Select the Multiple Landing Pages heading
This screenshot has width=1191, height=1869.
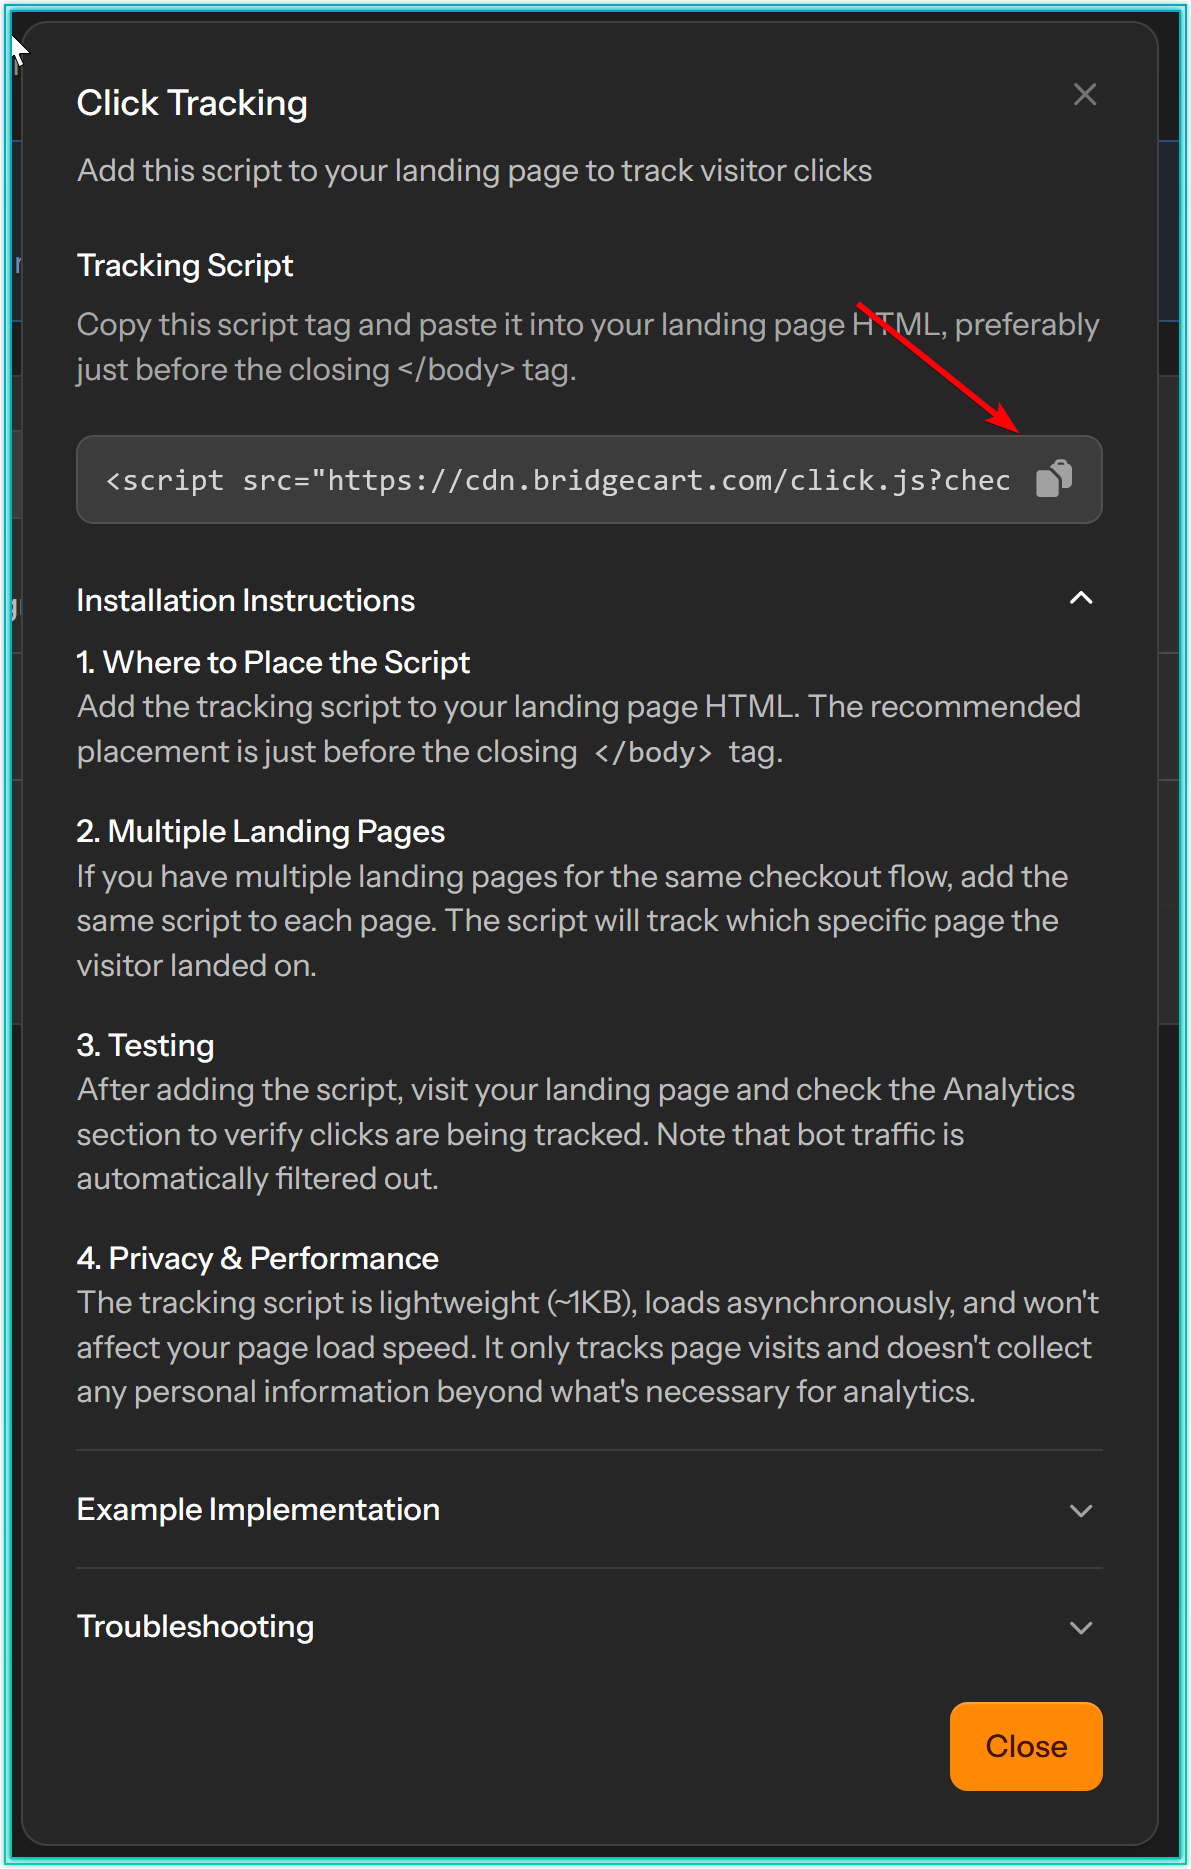(261, 831)
